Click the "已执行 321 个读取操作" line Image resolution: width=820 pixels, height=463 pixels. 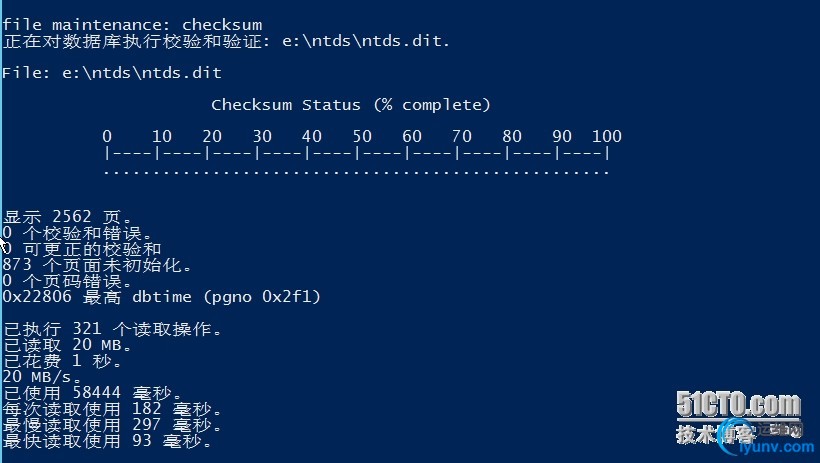[x=113, y=329]
